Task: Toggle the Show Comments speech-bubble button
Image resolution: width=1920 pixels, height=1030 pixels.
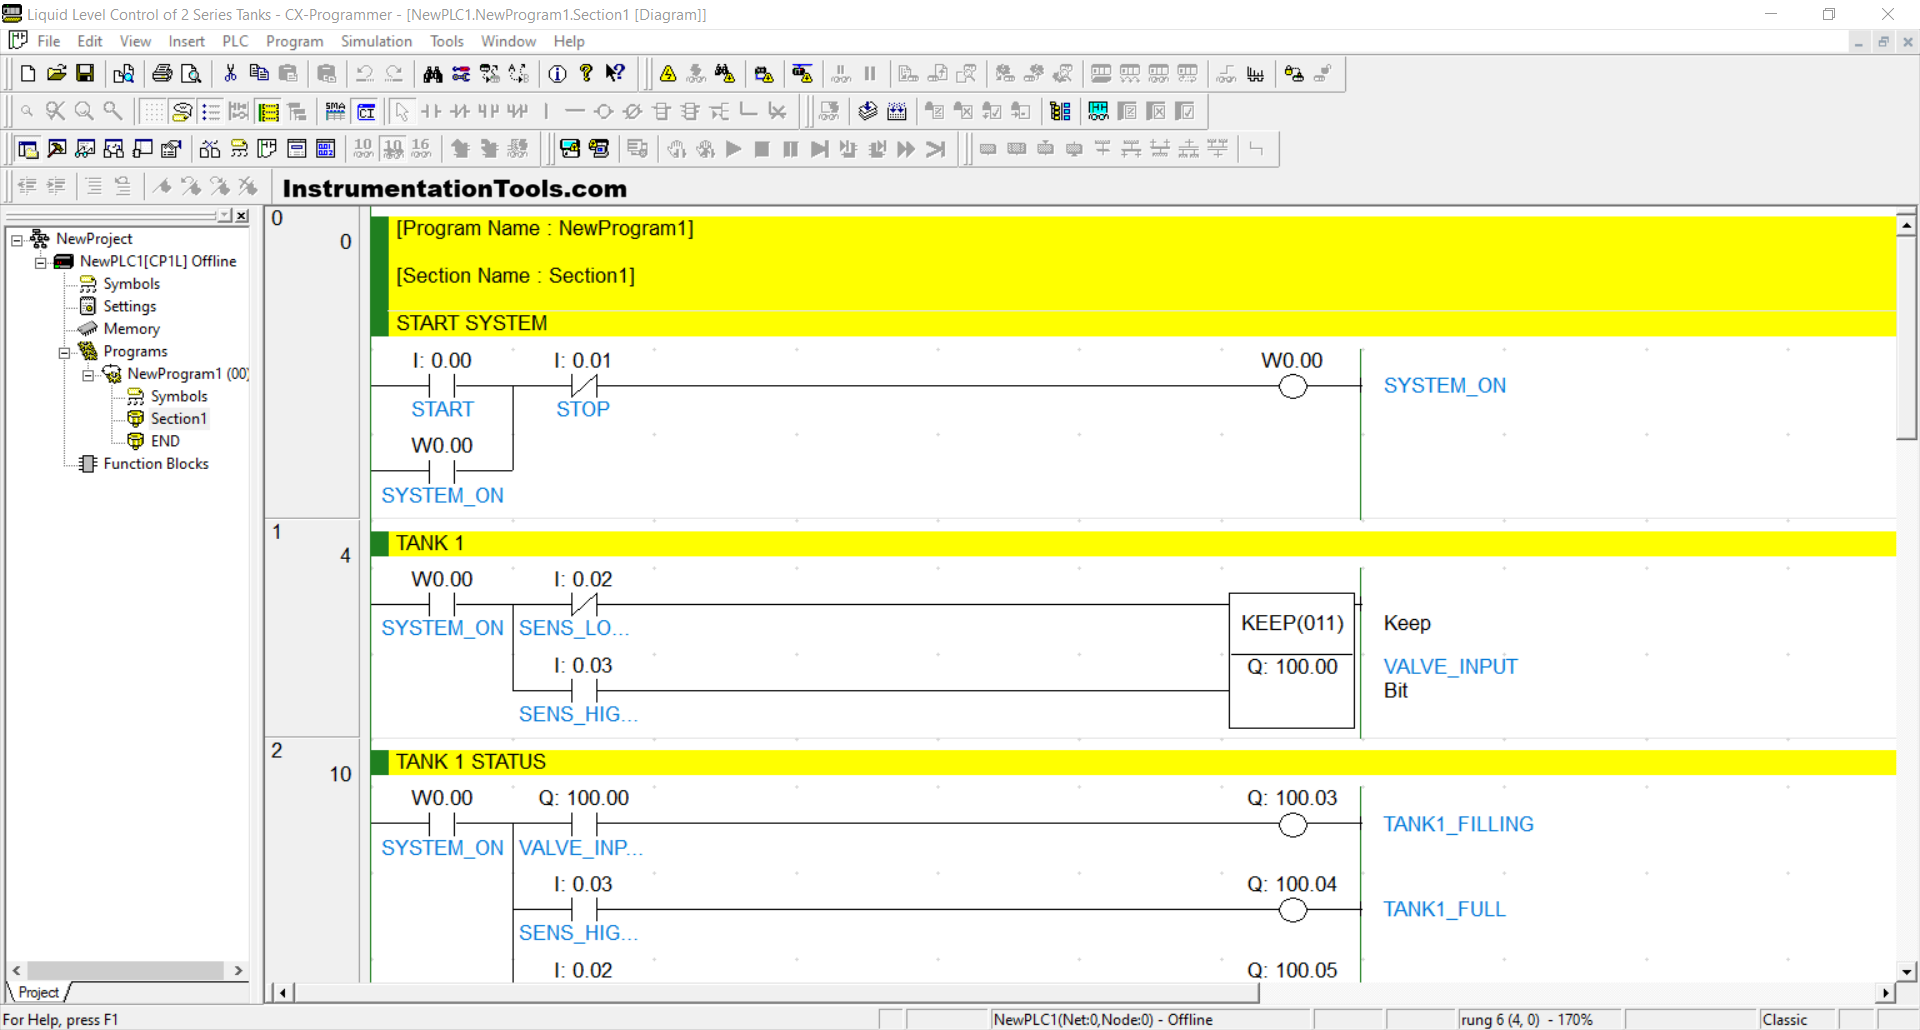Action: pos(181,112)
